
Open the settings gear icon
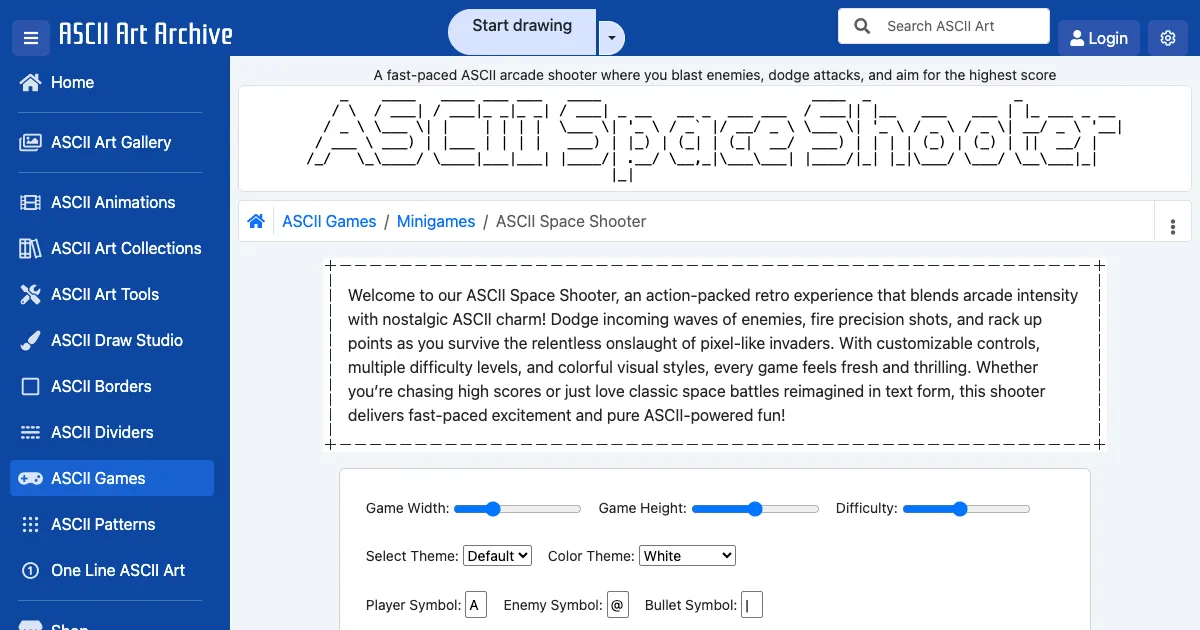1168,38
